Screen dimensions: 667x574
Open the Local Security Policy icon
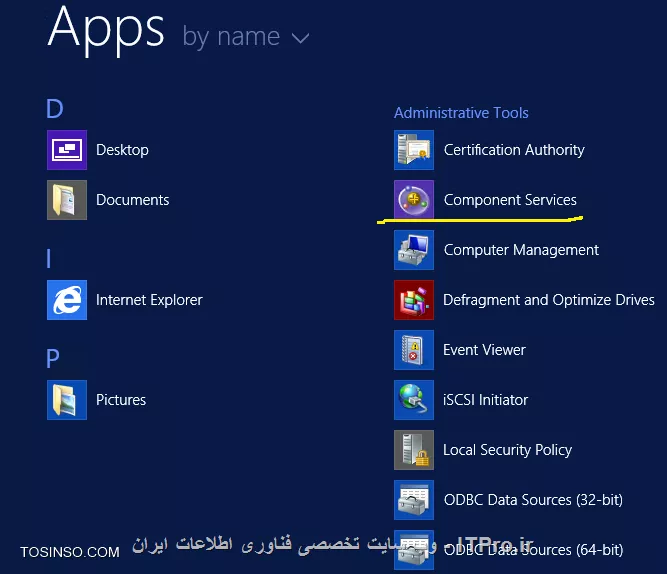[x=414, y=450]
